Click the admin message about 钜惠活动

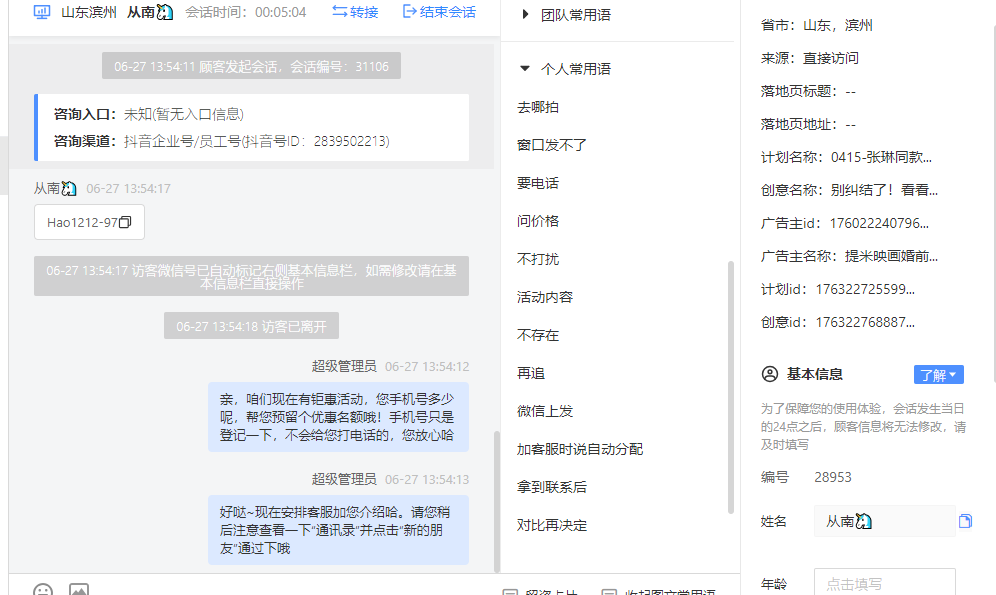tap(338, 417)
